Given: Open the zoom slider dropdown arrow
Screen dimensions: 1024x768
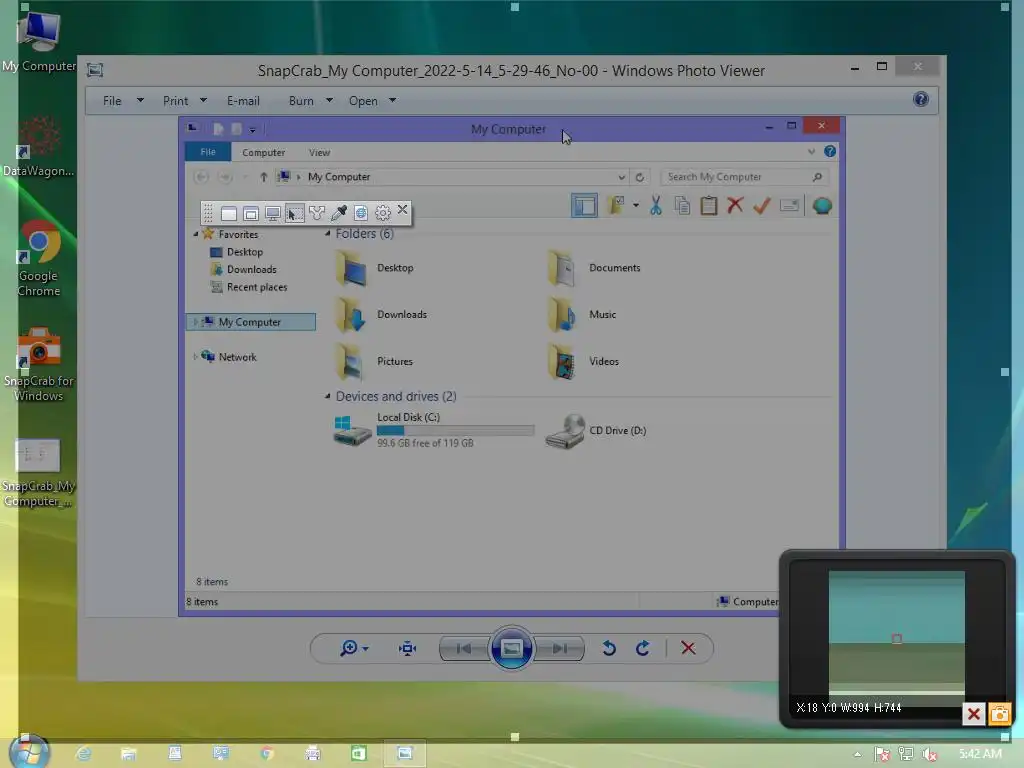Looking at the screenshot, I should click(x=365, y=648).
